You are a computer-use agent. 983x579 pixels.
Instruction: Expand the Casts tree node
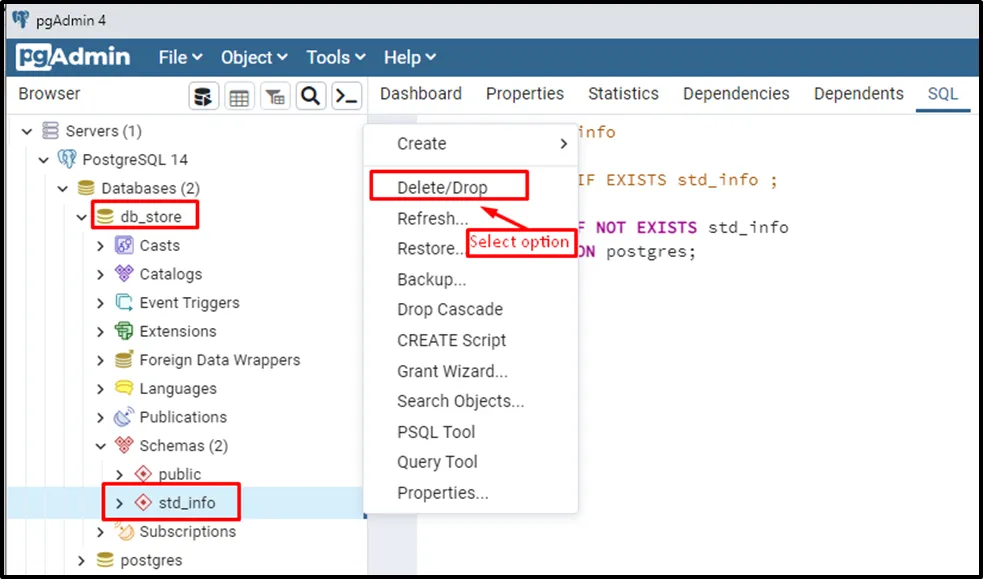click(x=100, y=246)
